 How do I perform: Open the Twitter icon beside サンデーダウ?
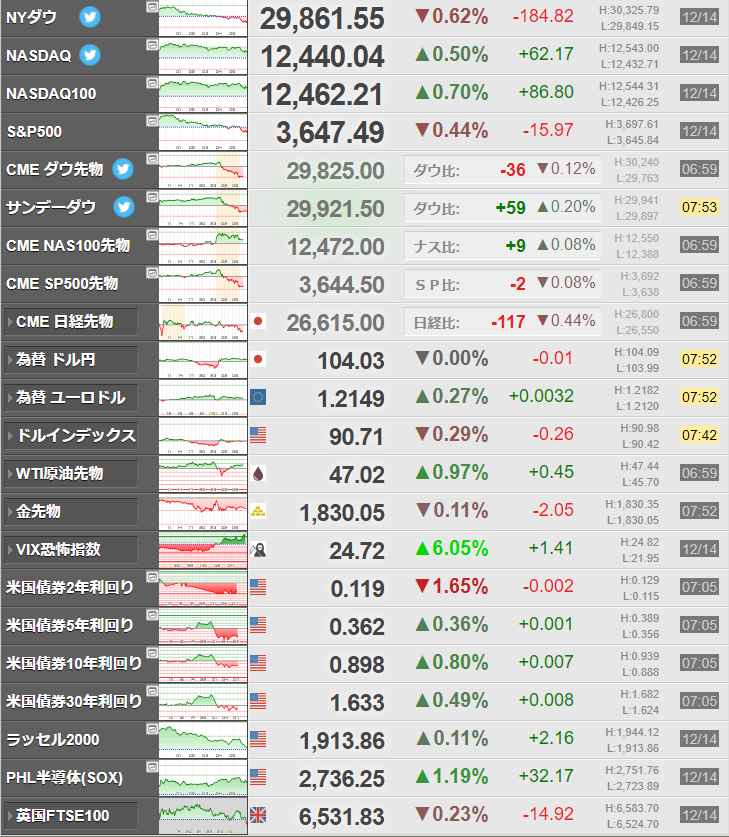[x=124, y=207]
